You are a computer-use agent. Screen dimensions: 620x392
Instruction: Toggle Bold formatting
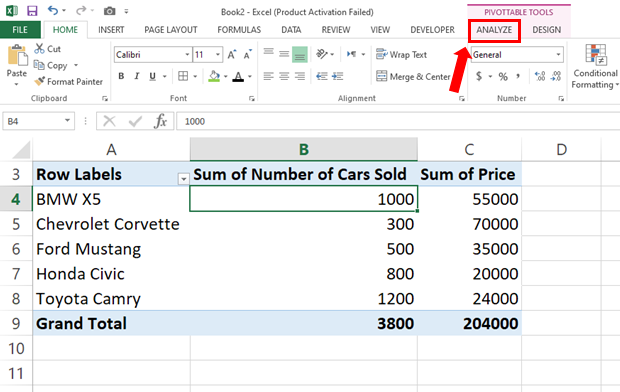point(121,76)
